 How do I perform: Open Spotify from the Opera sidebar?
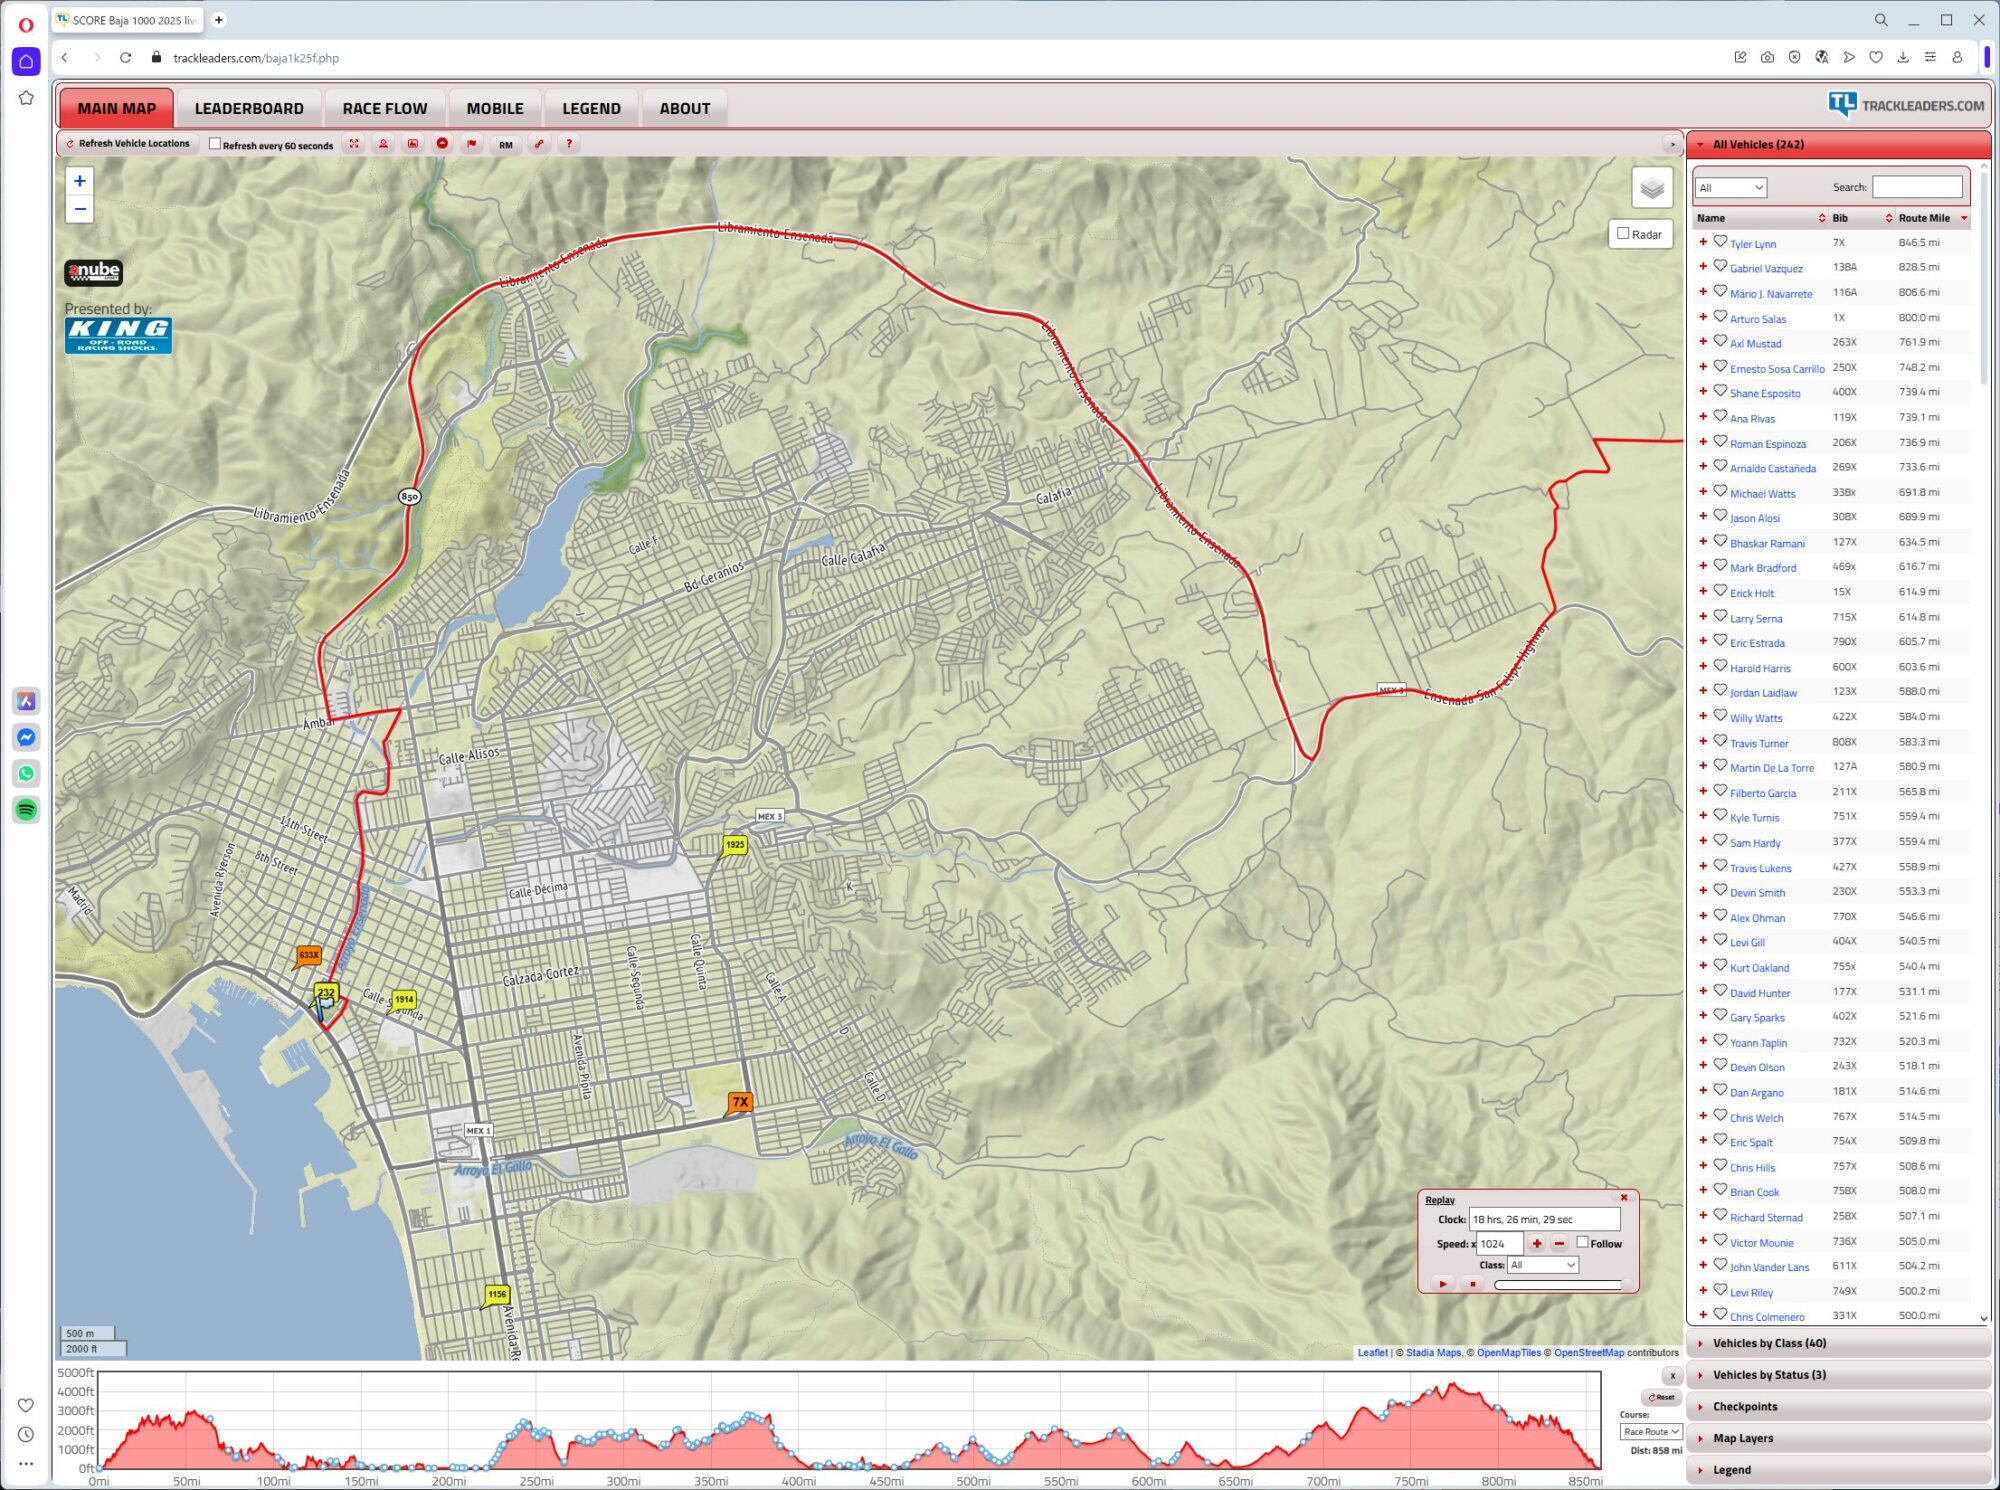click(x=27, y=809)
